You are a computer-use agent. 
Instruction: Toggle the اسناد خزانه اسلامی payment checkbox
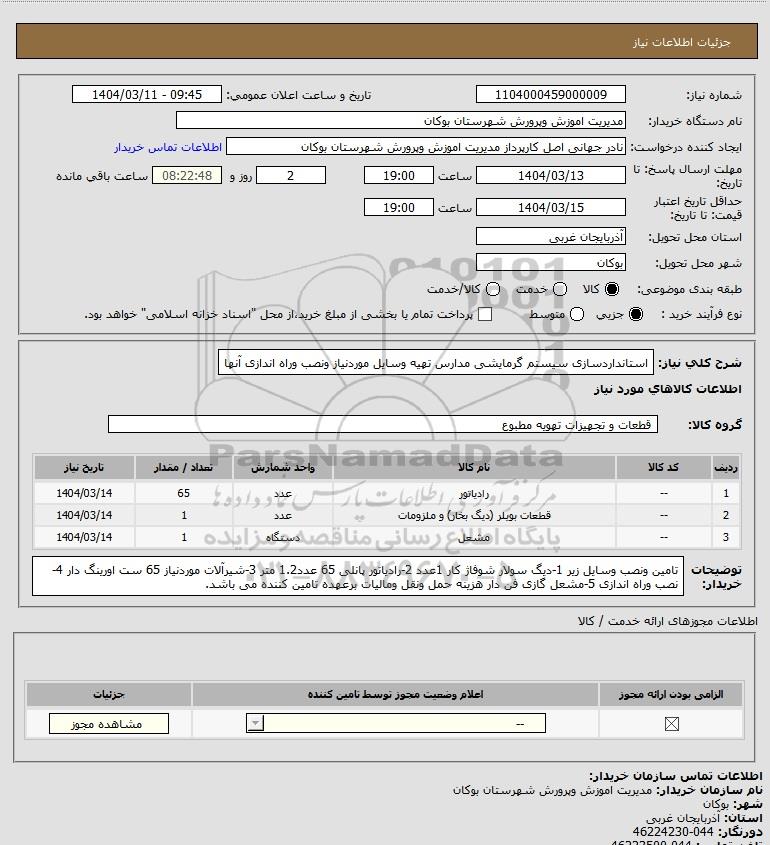pyautogui.click(x=485, y=314)
